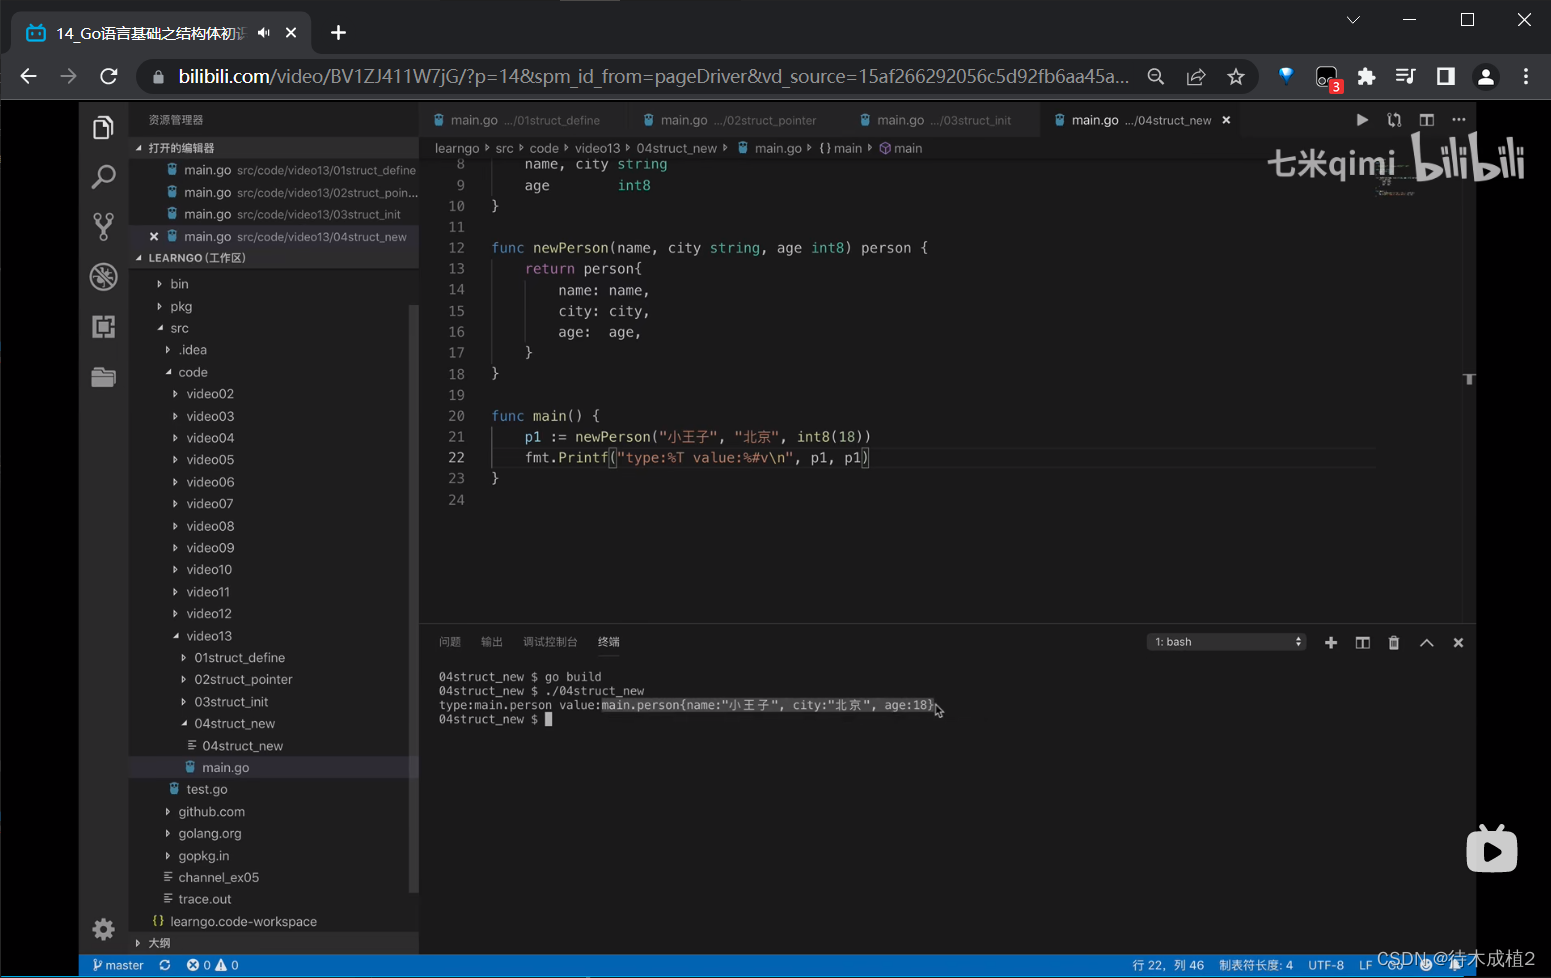Maximize the terminal panel with the up chevron
1551x978 pixels.
click(x=1427, y=643)
